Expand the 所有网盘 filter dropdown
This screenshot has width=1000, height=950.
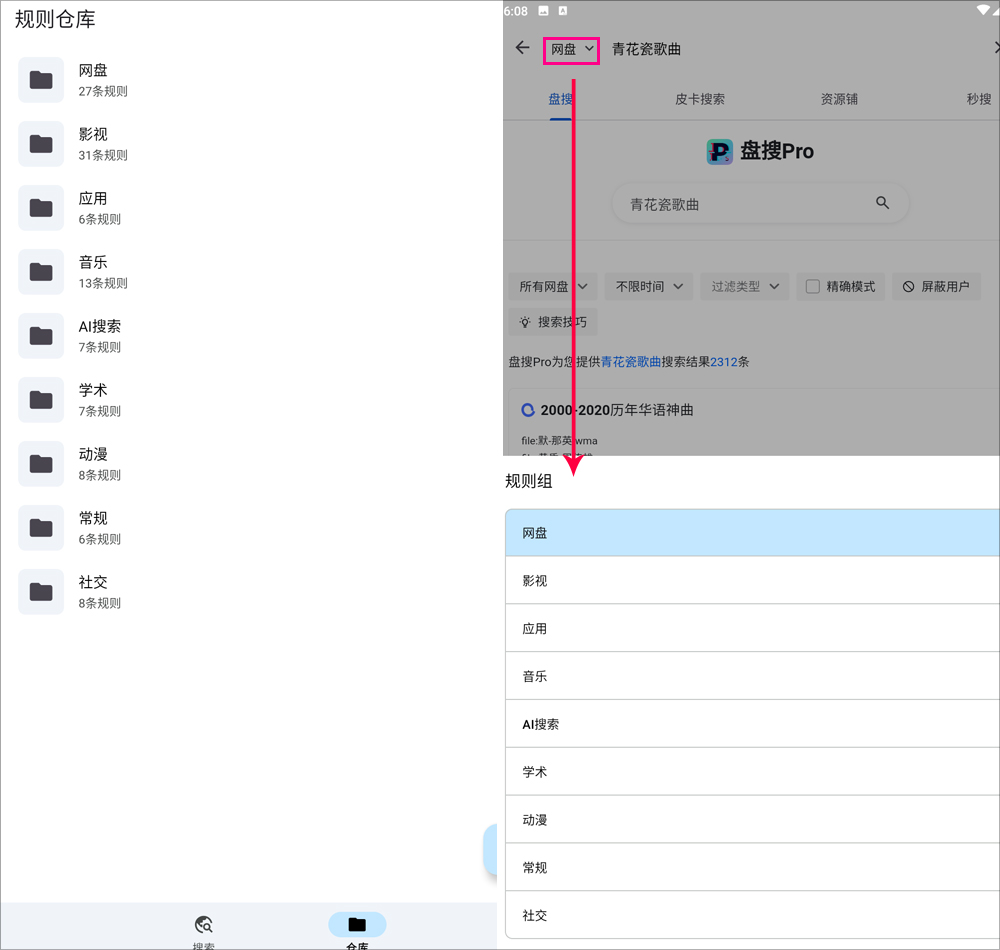(x=553, y=287)
